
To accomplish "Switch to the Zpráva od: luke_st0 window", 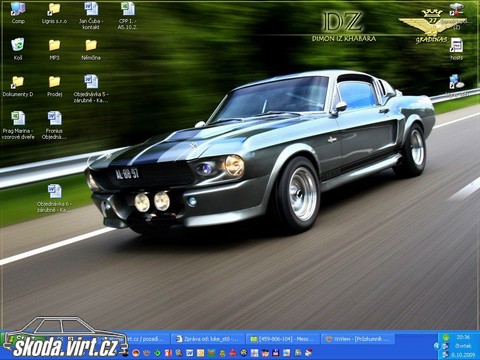I will pos(207,339).
